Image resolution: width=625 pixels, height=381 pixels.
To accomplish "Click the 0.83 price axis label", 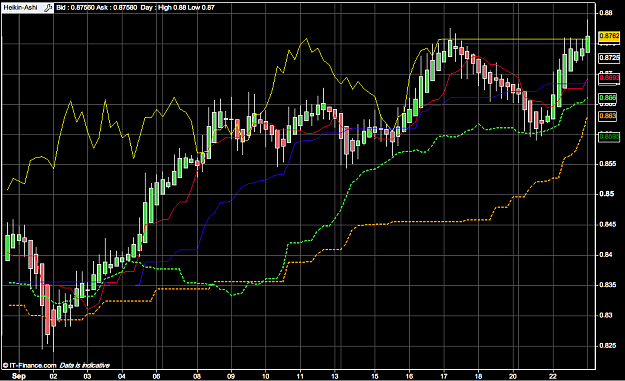I will pyautogui.click(x=605, y=315).
